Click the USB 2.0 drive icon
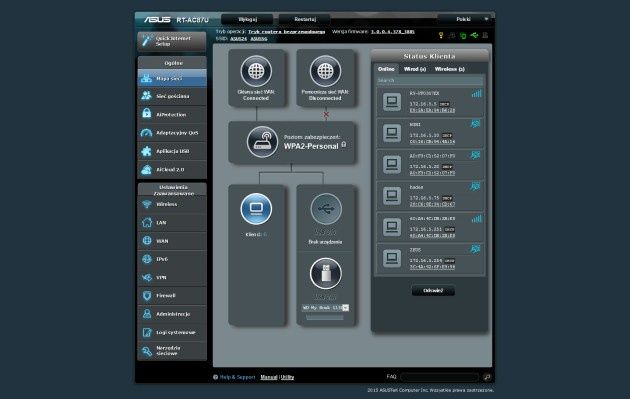Viewport: 630px width, 399px height. [326, 274]
